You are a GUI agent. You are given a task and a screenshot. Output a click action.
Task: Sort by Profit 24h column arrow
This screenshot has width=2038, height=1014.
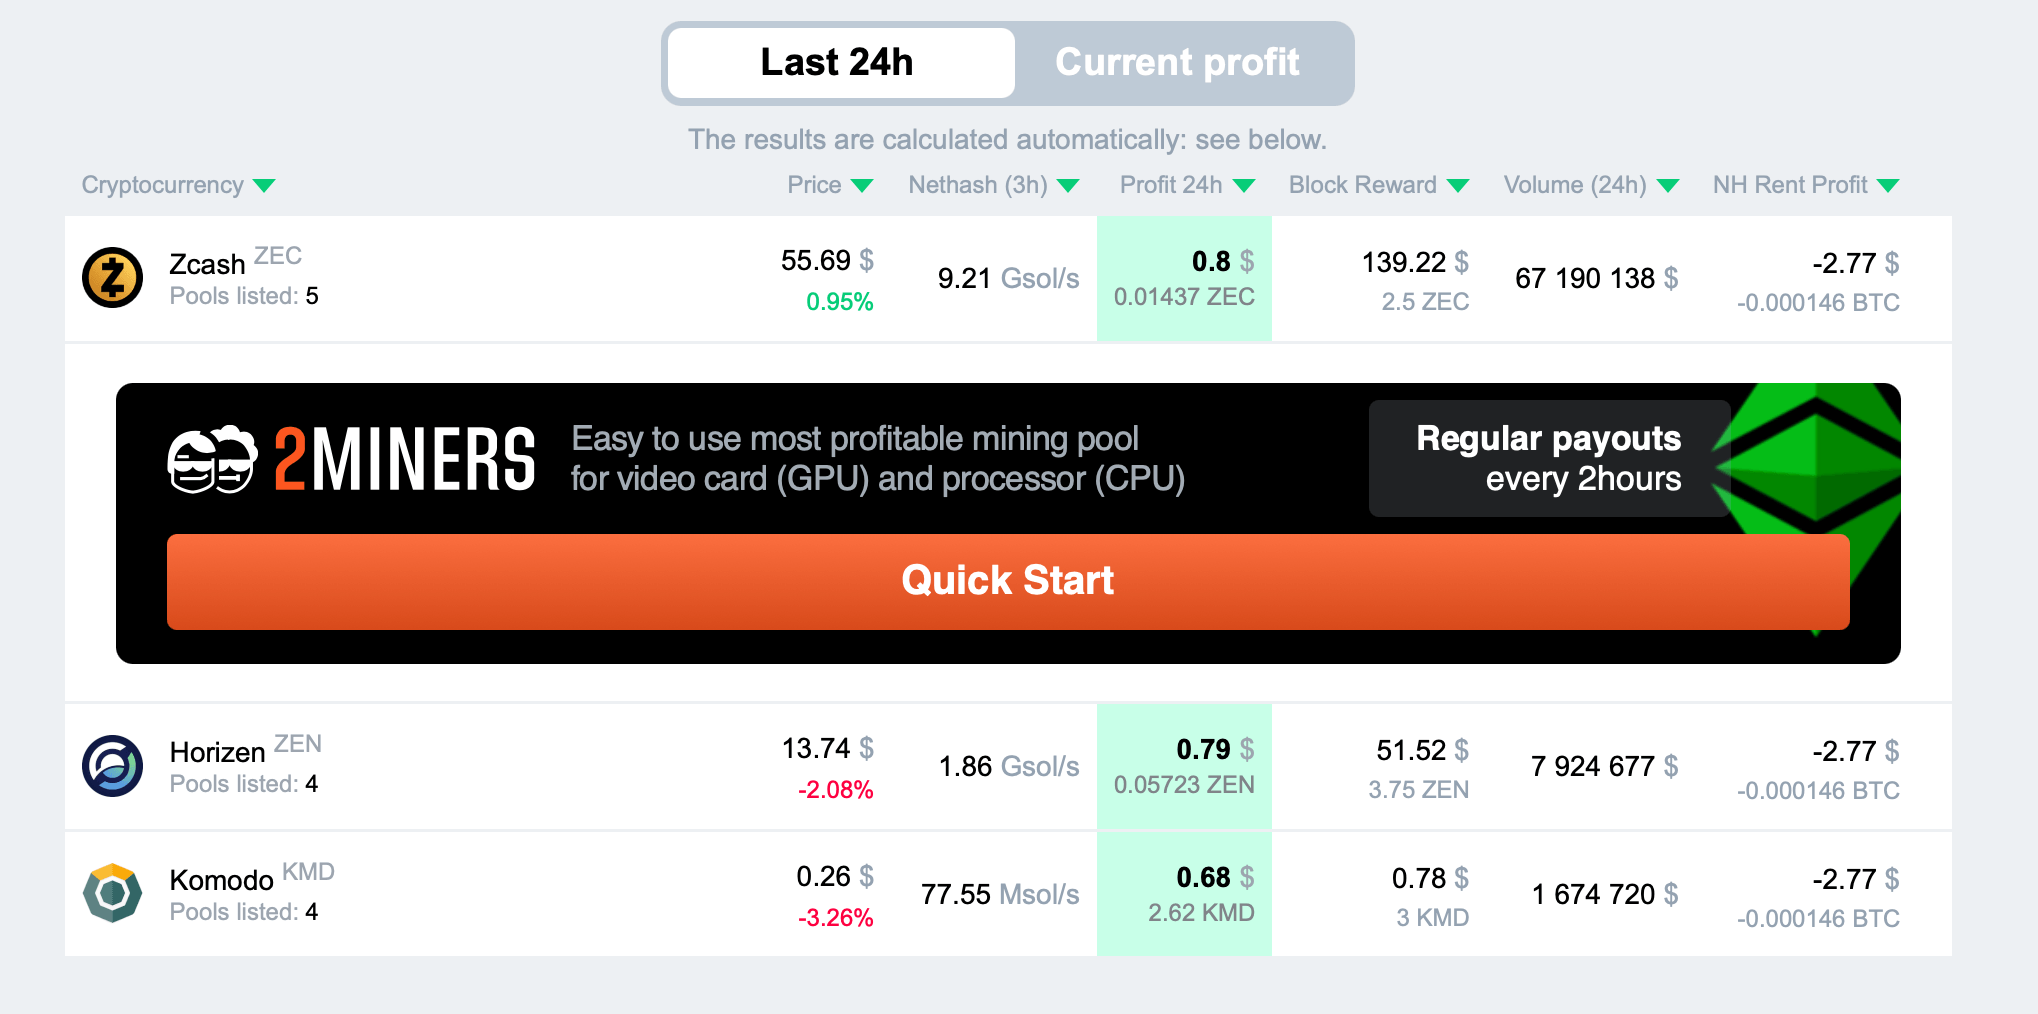point(1244,186)
